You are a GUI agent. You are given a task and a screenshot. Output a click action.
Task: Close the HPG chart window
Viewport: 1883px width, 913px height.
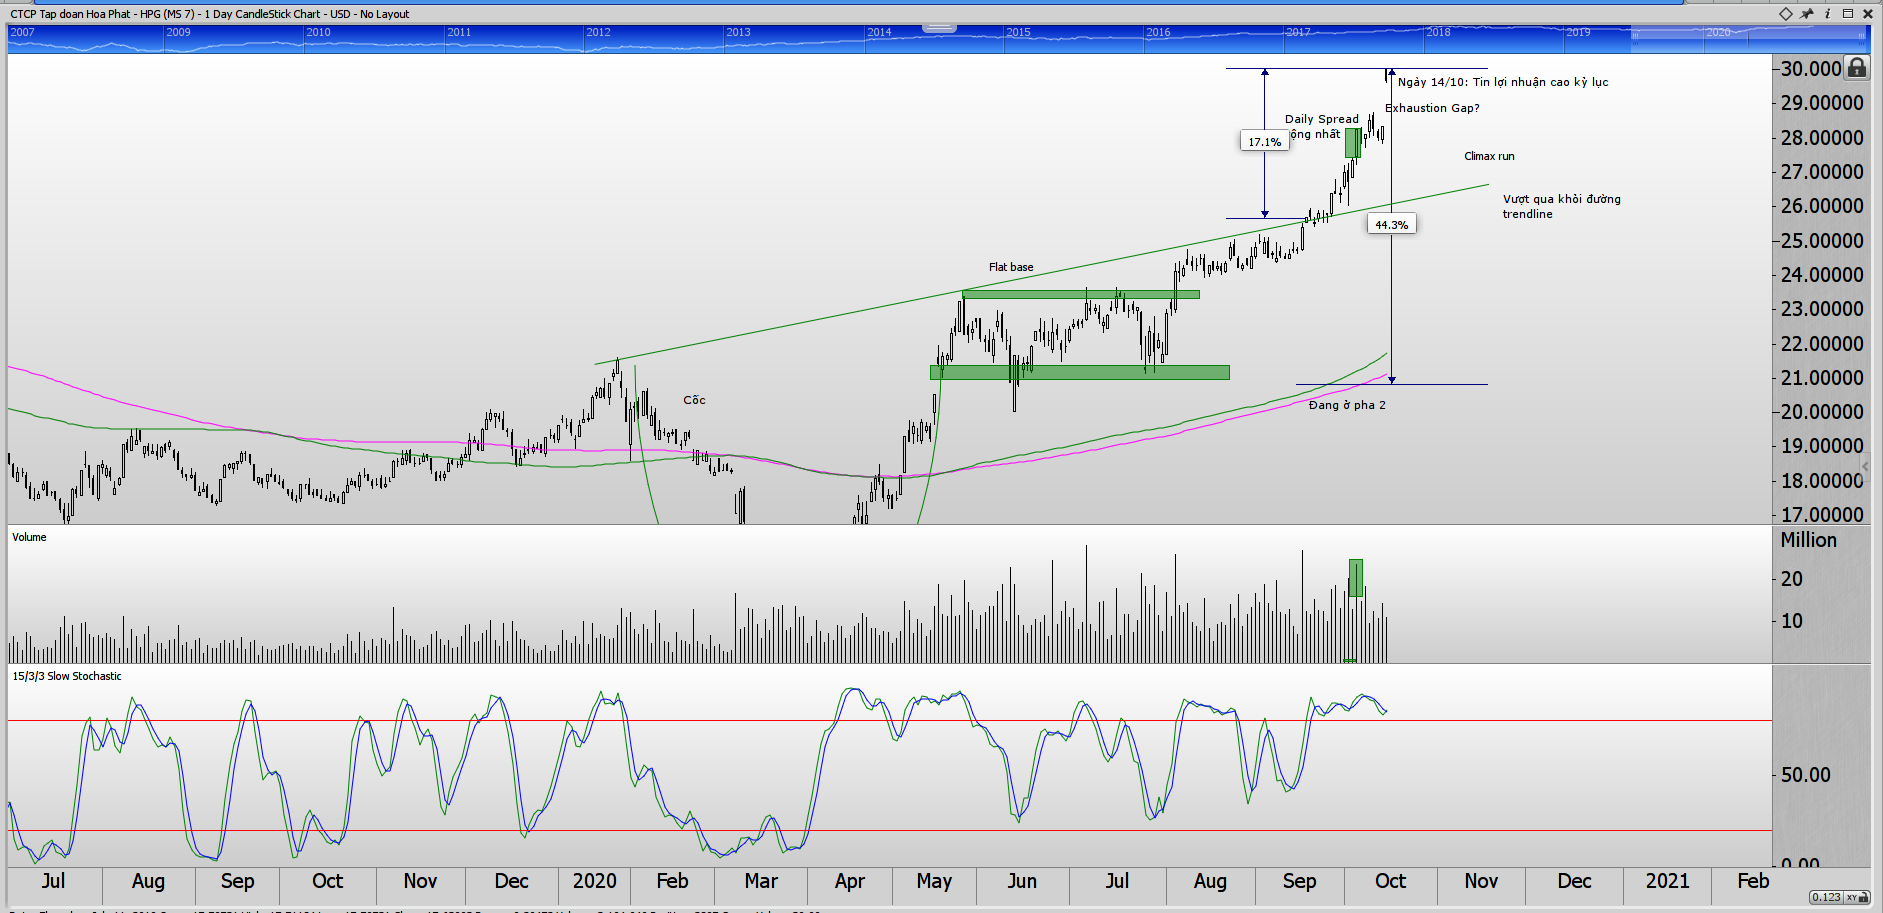[x=1867, y=14]
